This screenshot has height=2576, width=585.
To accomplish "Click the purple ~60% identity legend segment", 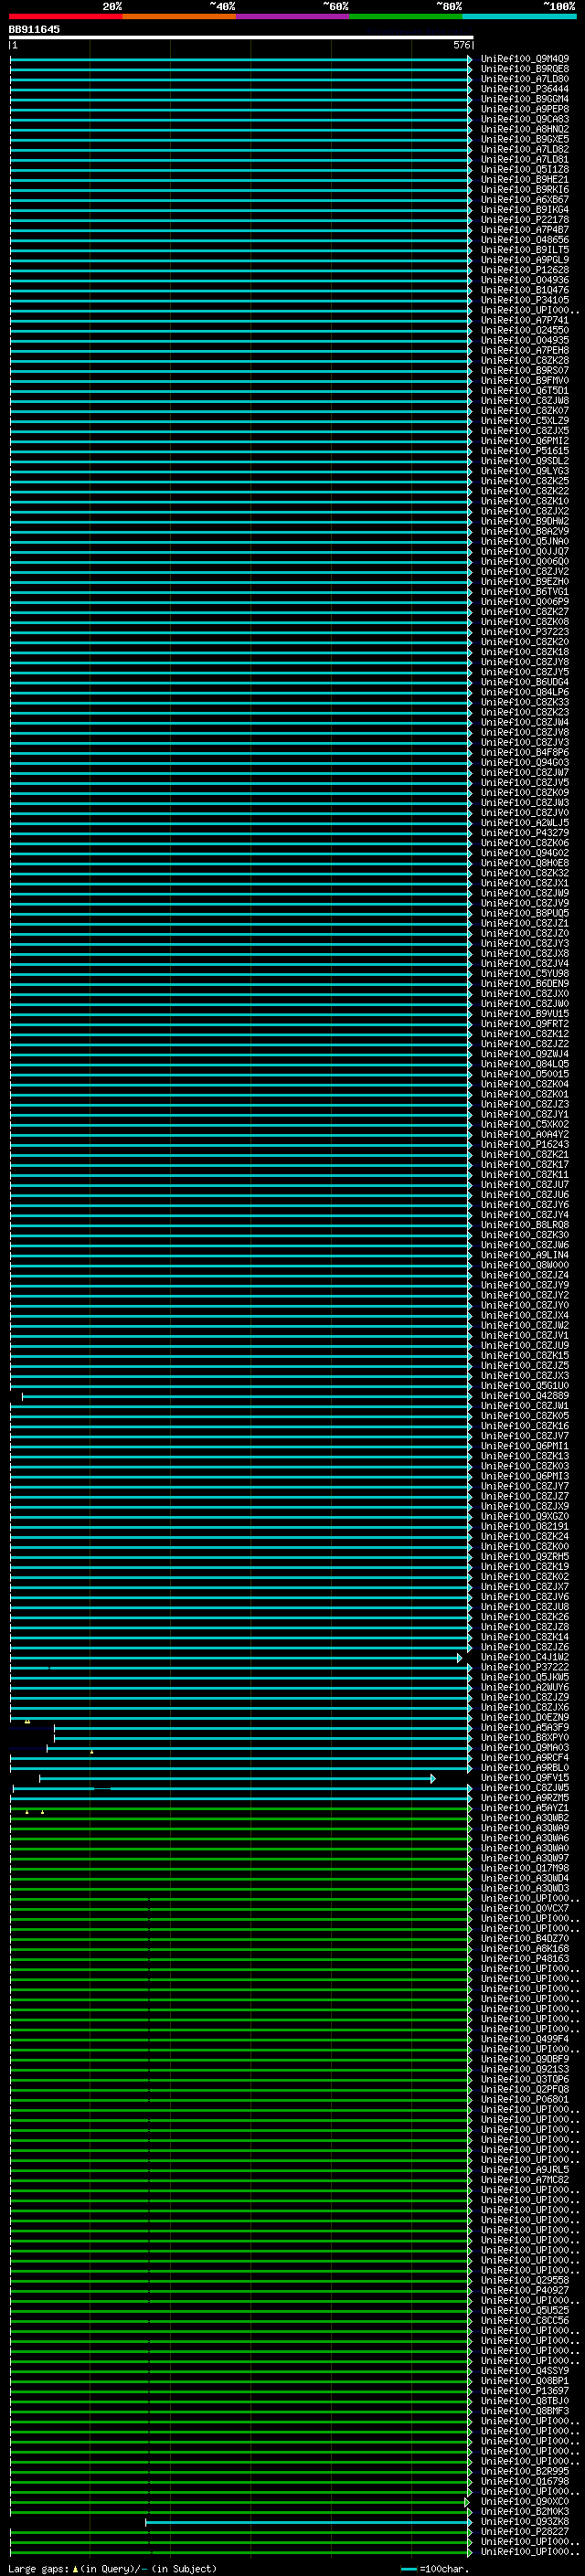I will 293,16.
